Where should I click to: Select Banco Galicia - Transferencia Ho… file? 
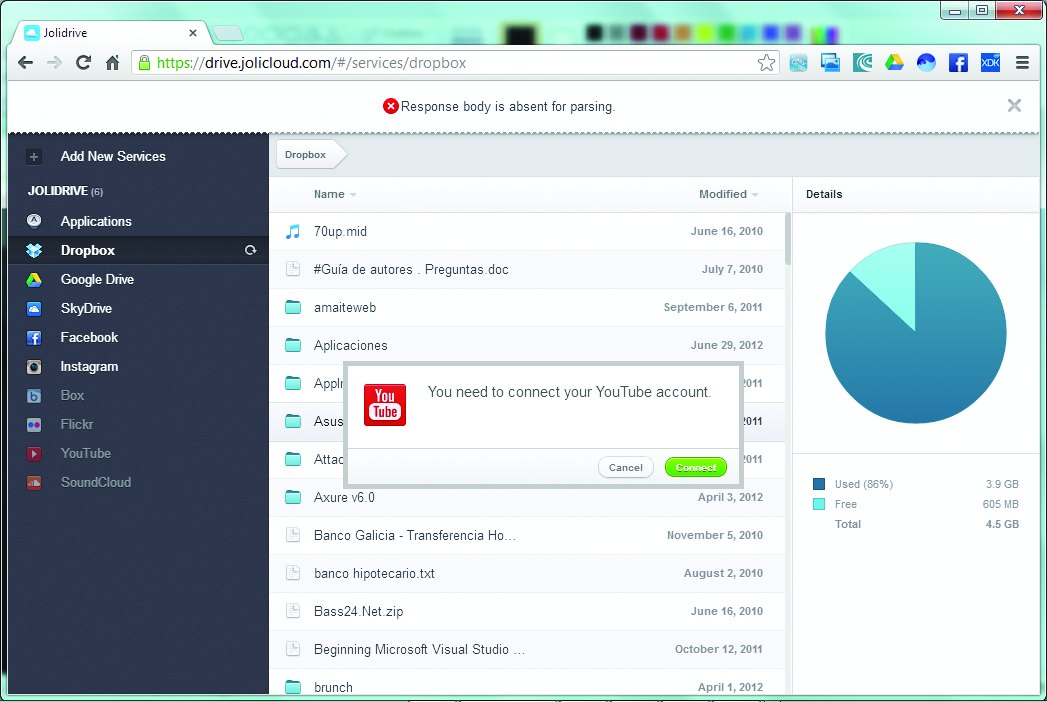click(x=527, y=536)
